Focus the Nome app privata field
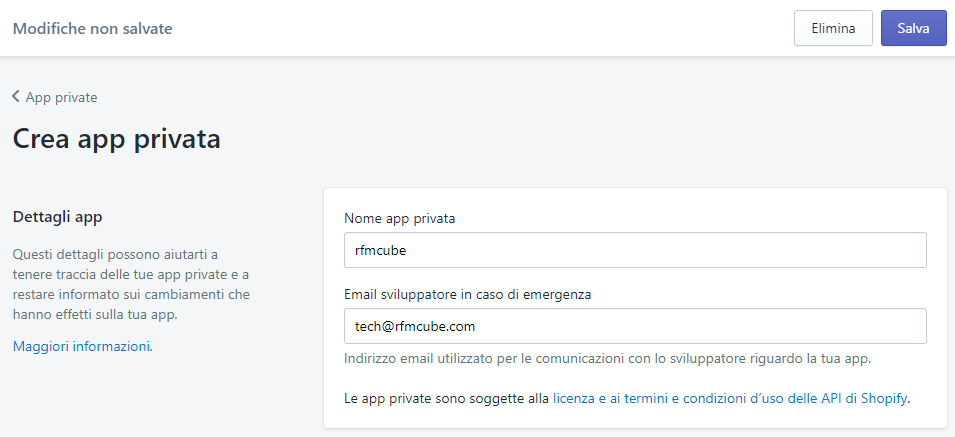Viewport: 955px width, 437px height. pyautogui.click(x=635, y=250)
